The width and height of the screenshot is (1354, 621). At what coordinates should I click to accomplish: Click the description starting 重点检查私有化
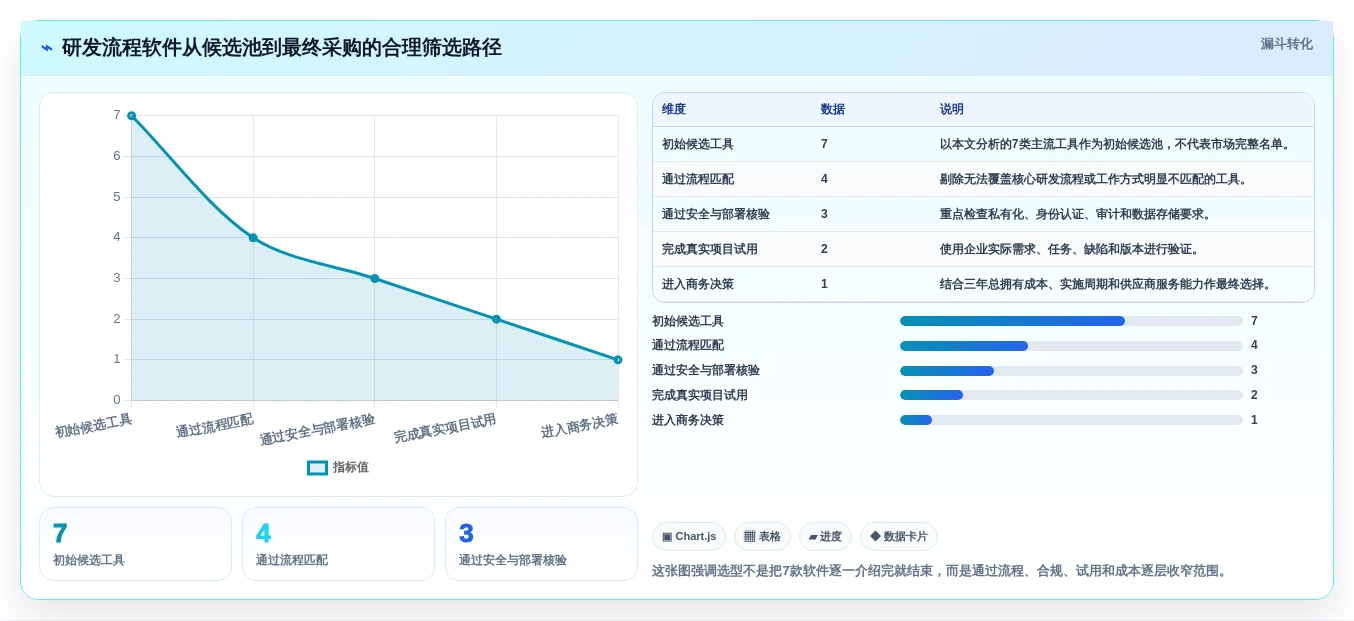coord(1076,214)
